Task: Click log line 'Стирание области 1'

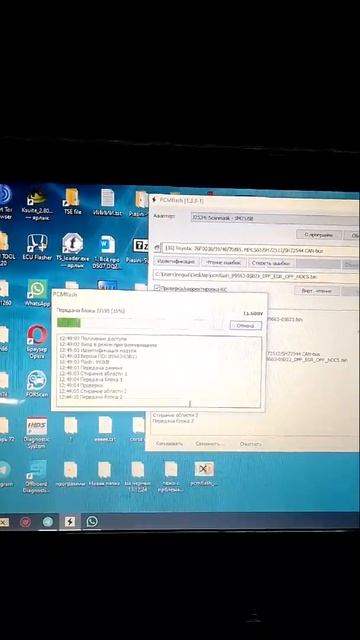Action: pyautogui.click(x=93, y=373)
